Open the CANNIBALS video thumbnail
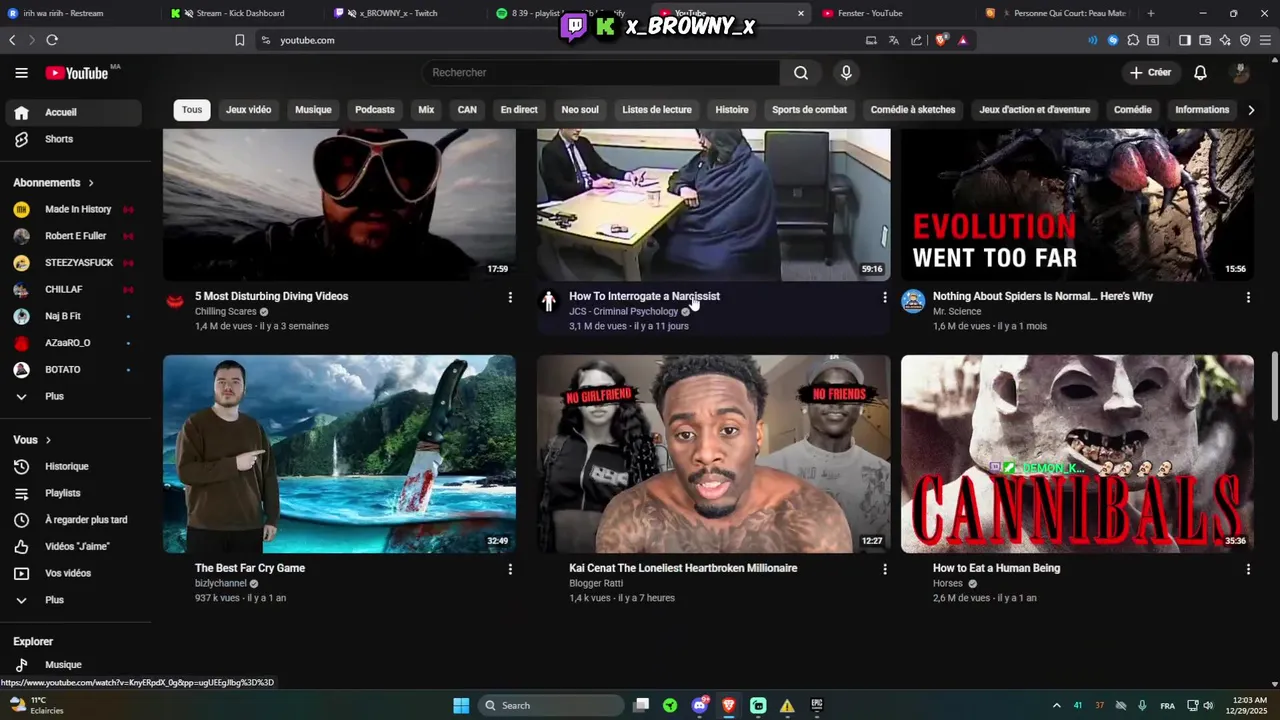 tap(1077, 454)
